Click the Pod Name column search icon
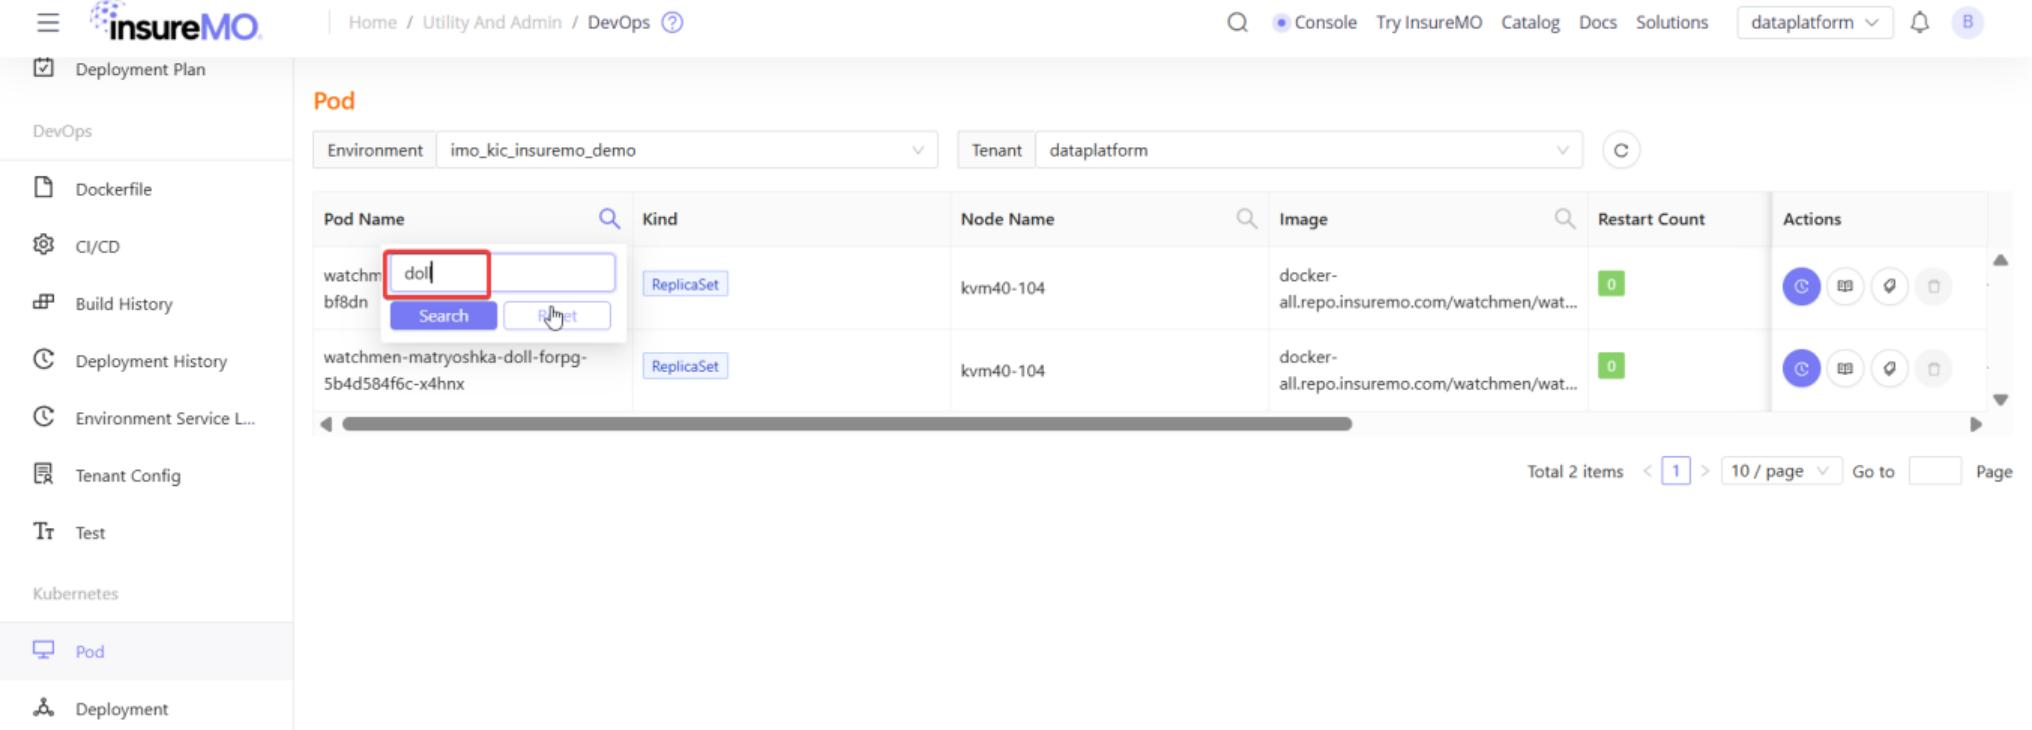The image size is (2032, 730). [609, 218]
